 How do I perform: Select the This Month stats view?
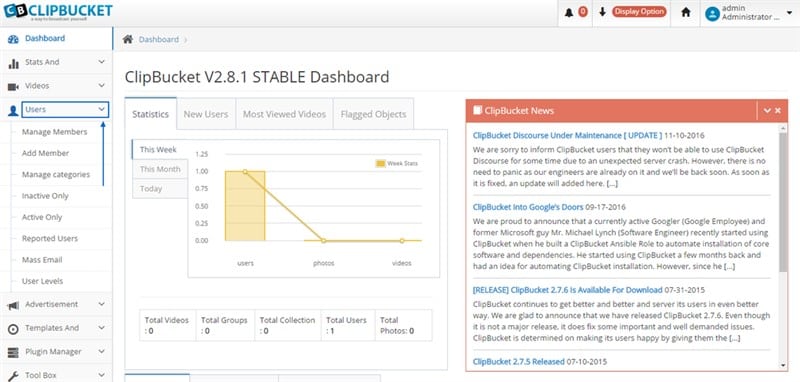point(160,169)
